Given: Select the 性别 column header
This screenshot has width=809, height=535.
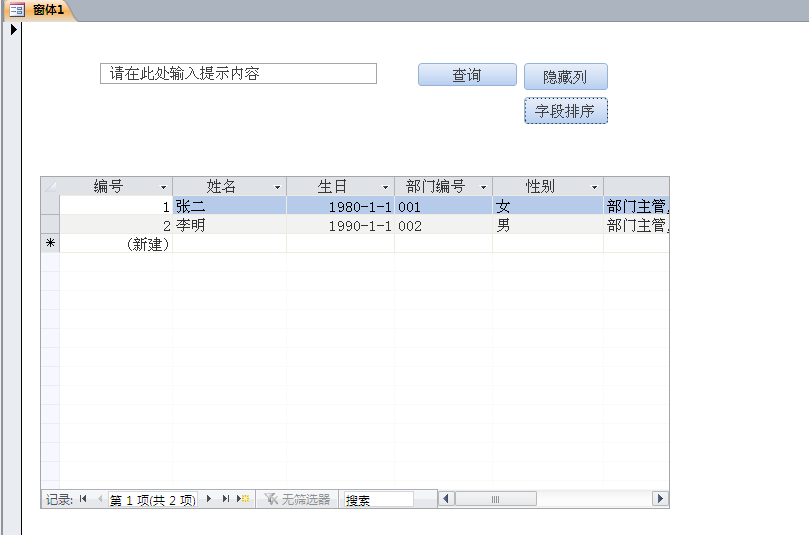Looking at the screenshot, I should pyautogui.click(x=548, y=186).
